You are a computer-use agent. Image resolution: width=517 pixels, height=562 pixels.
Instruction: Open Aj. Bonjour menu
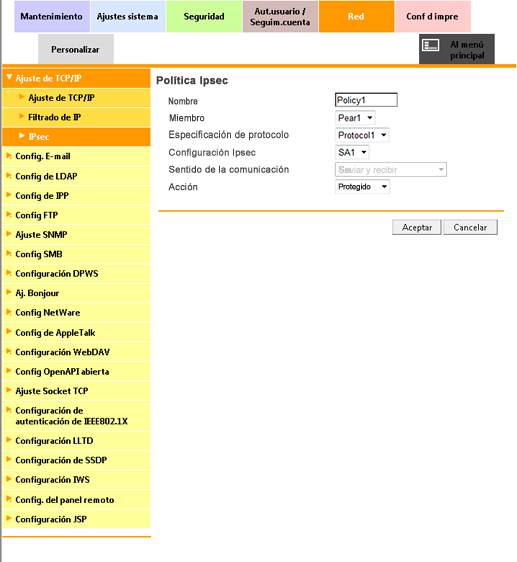(76, 293)
